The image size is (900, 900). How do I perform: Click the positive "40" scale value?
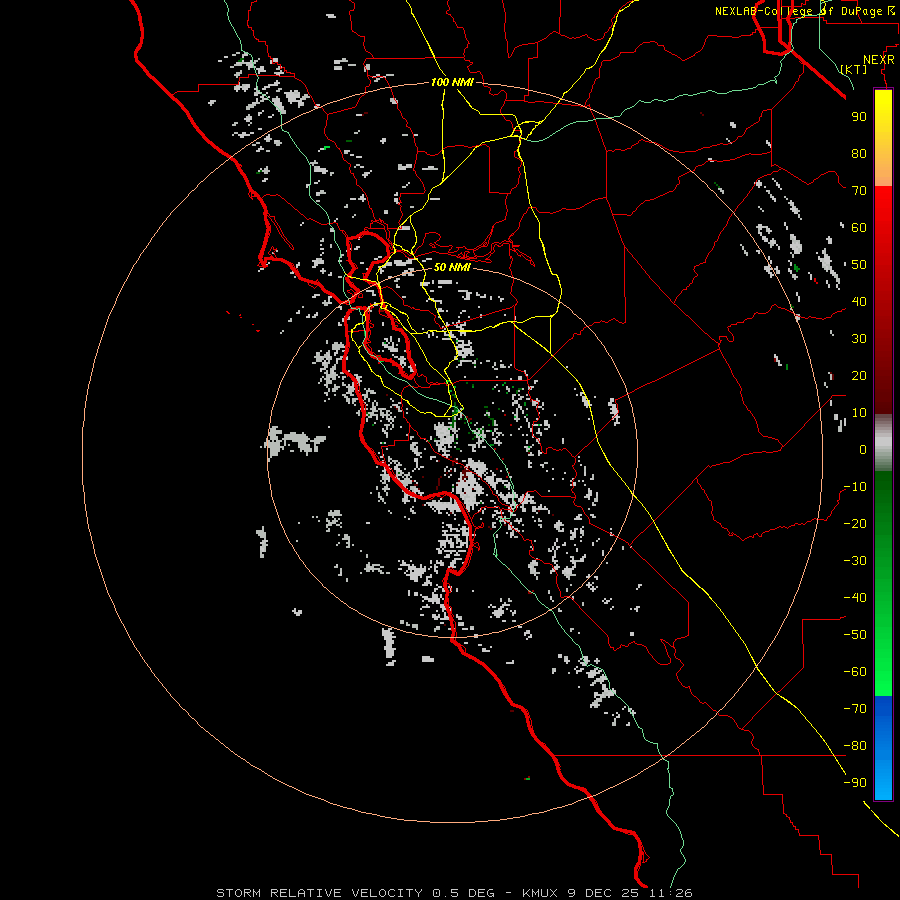point(859,301)
